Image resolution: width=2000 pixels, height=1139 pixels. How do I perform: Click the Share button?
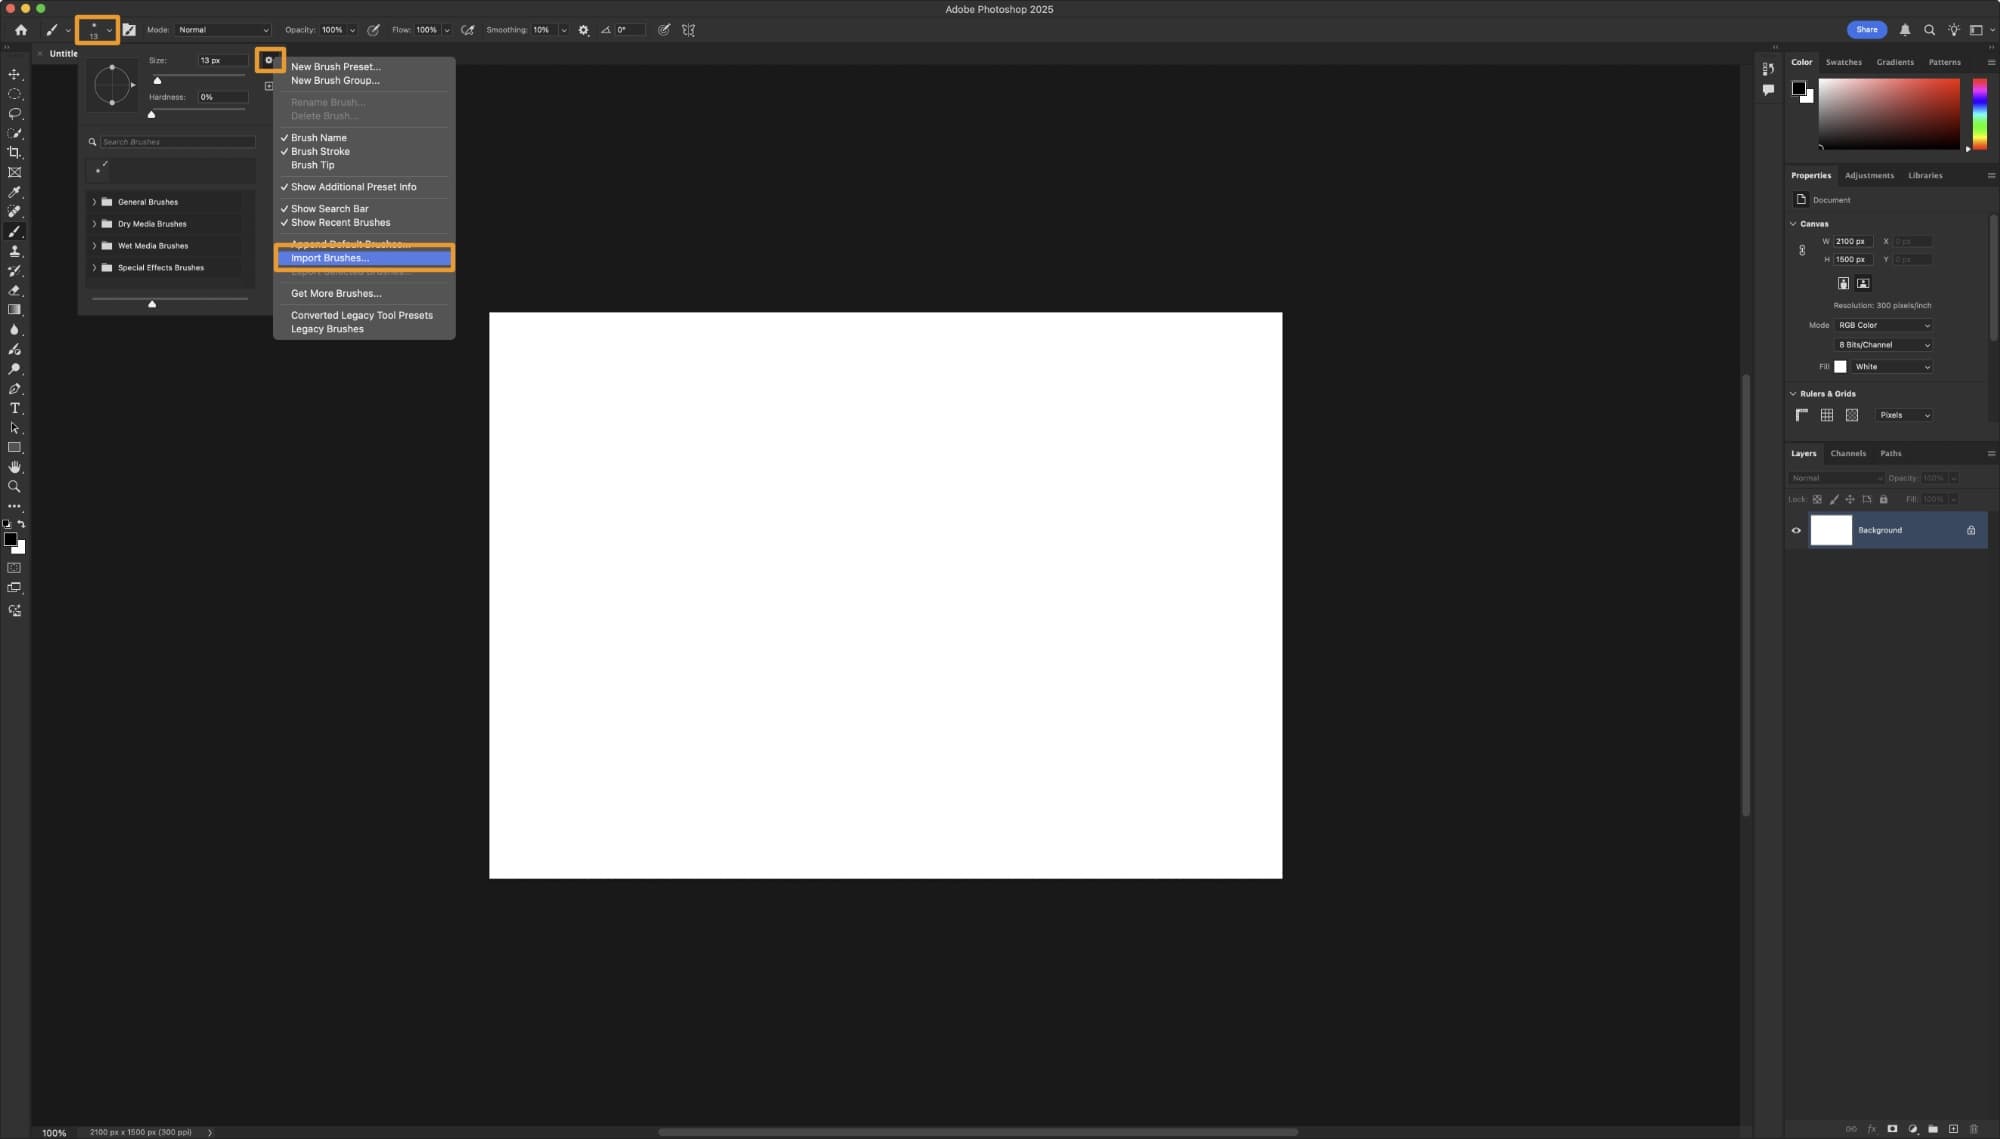1866,30
